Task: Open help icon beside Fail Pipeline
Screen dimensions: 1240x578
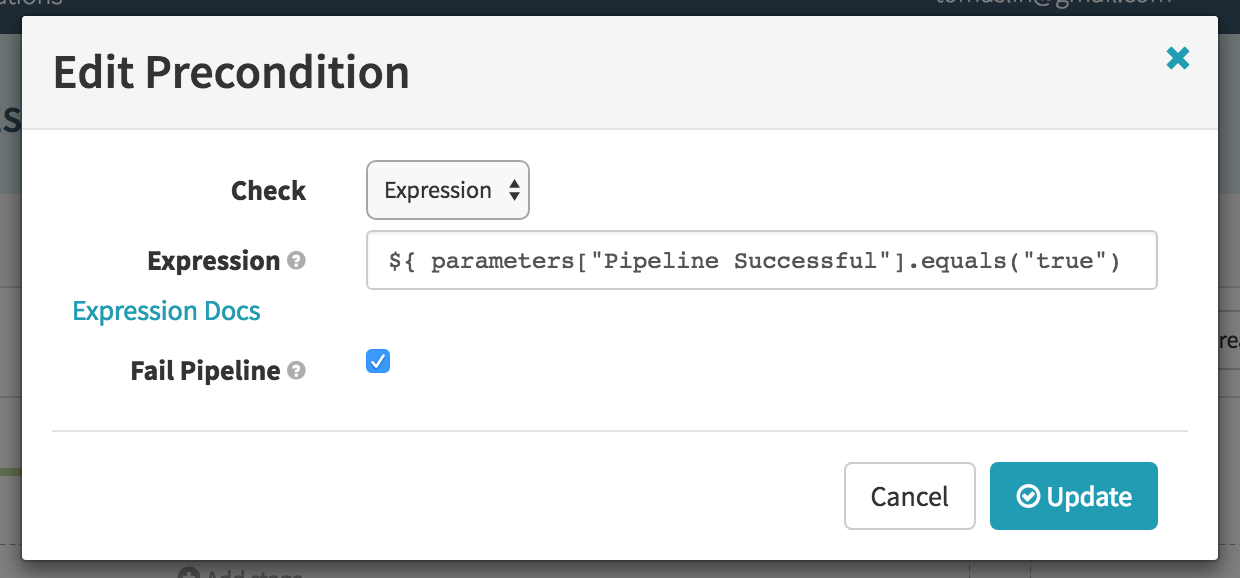Action: pyautogui.click(x=296, y=371)
